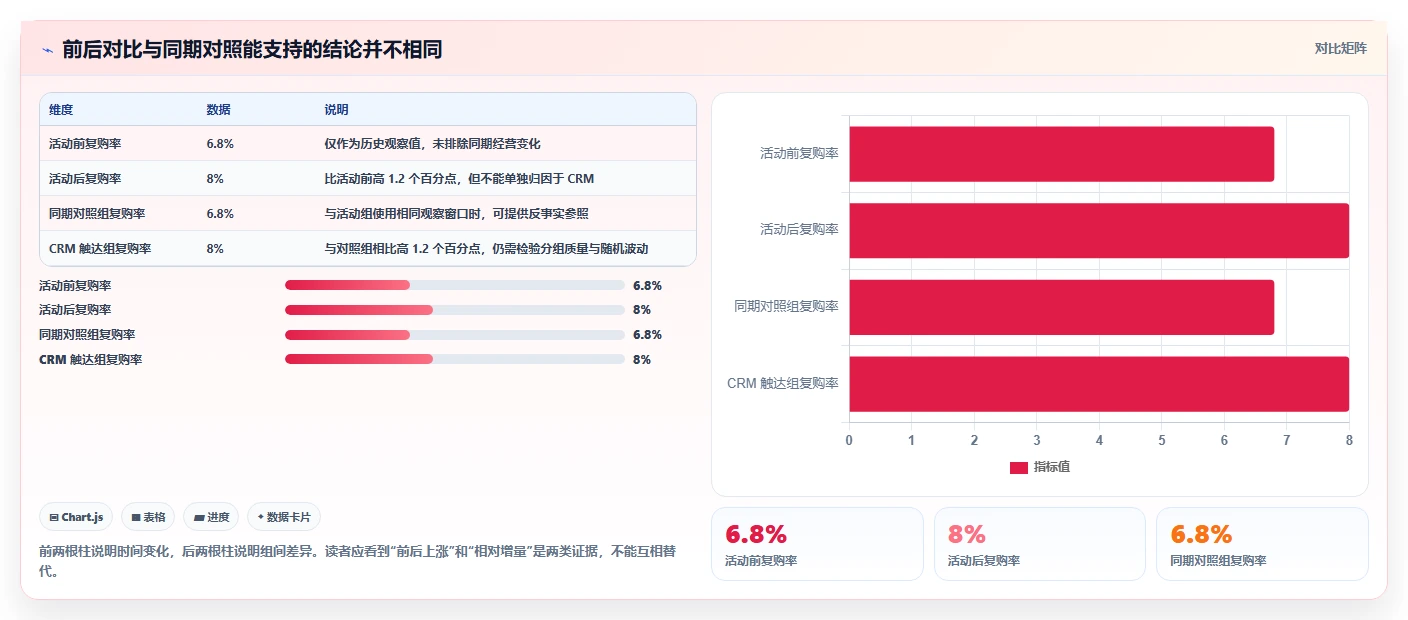1408x620 pixels.
Task: Click the 进度 tag chip
Action: (x=211, y=517)
